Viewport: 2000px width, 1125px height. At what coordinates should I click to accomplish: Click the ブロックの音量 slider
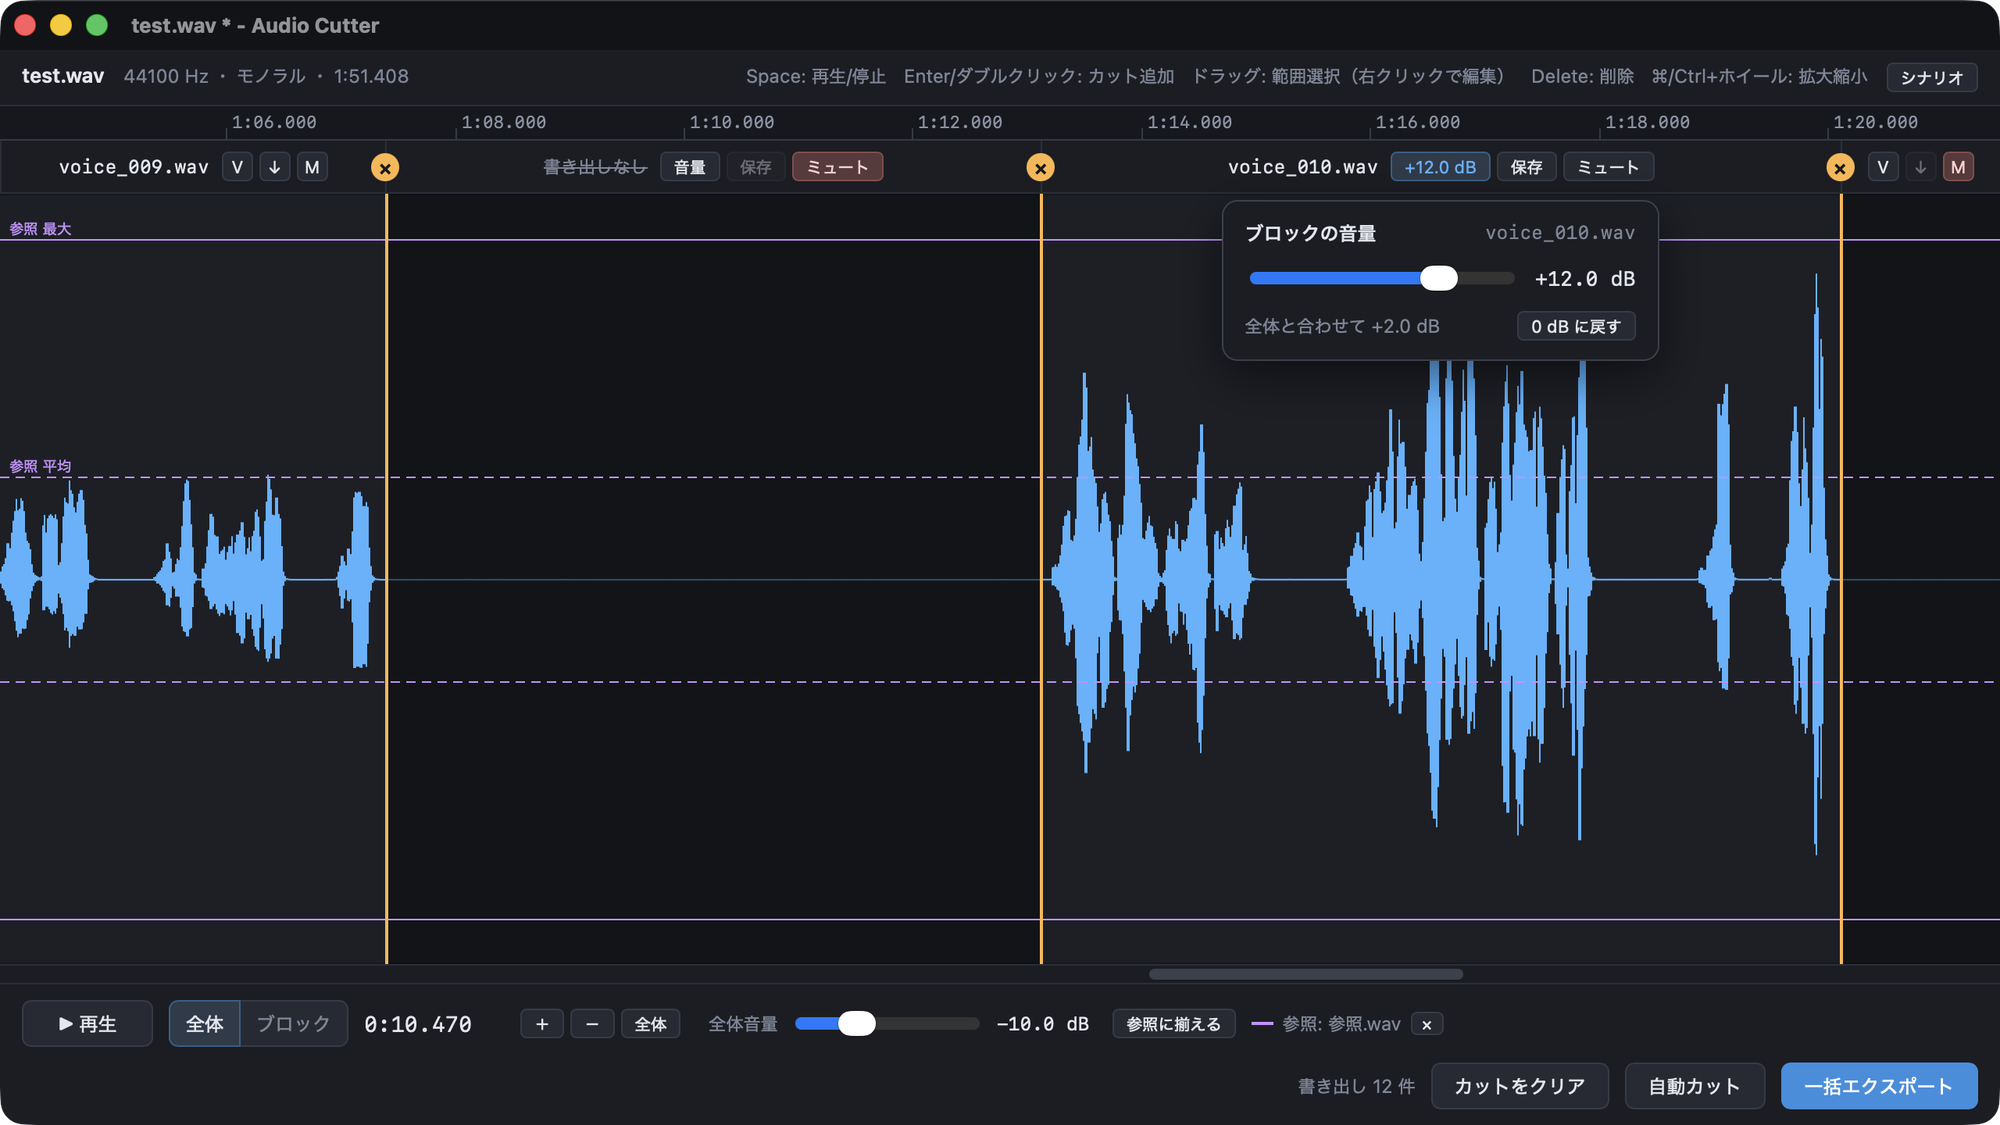[x=1382, y=278]
